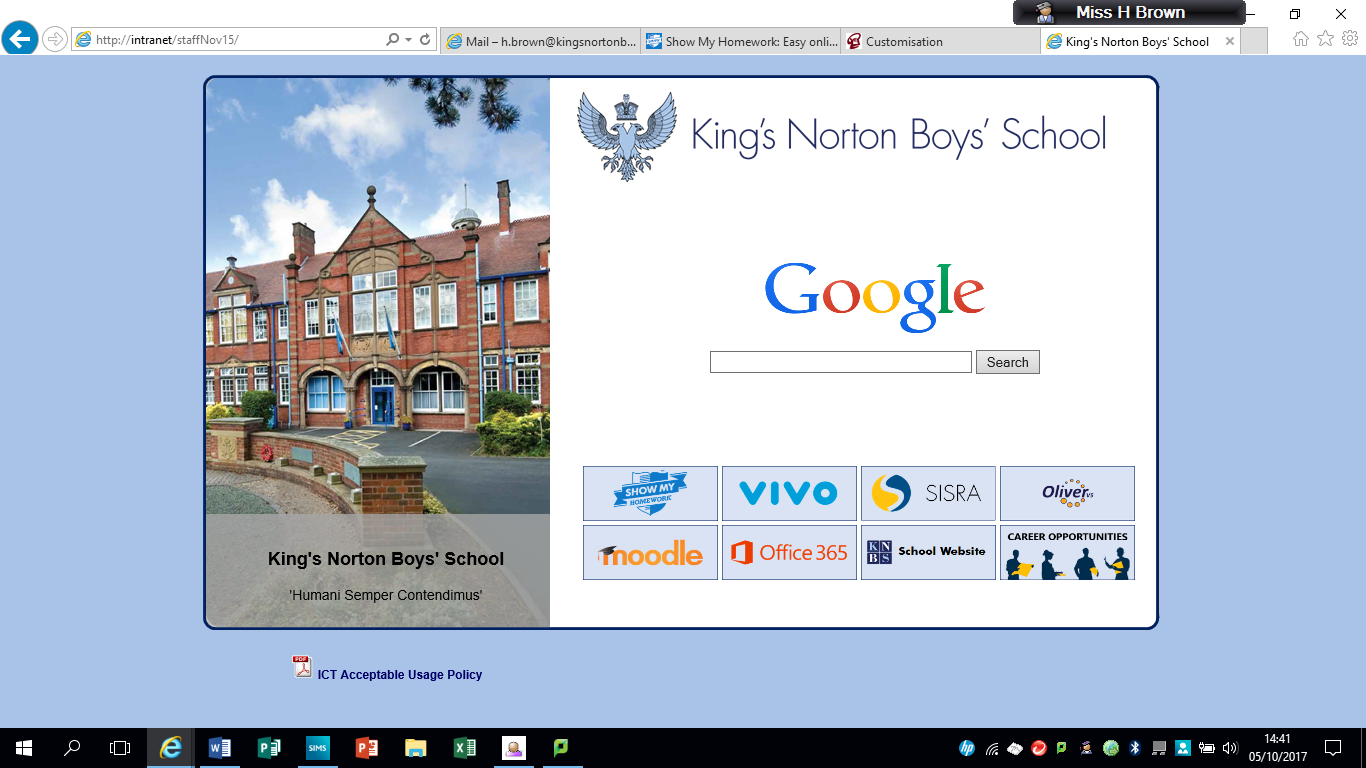
Task: Open the Show My Homework tile
Action: [650, 493]
